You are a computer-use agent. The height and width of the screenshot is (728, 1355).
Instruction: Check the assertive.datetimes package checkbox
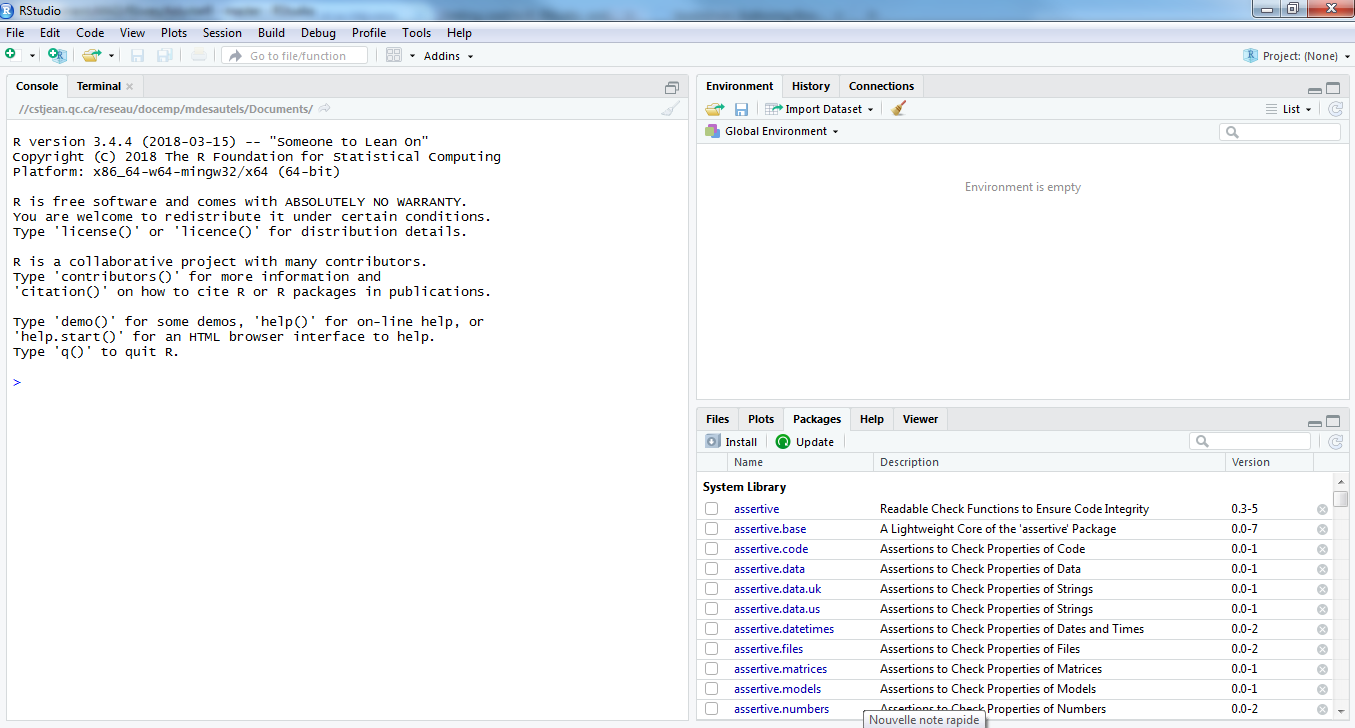coord(711,629)
